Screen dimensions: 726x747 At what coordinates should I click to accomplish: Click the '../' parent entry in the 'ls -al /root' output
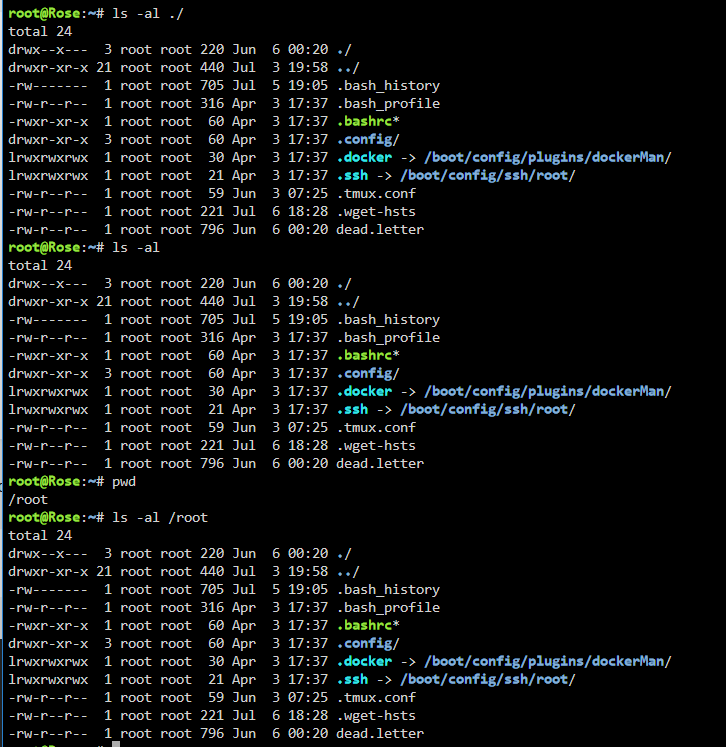348,572
